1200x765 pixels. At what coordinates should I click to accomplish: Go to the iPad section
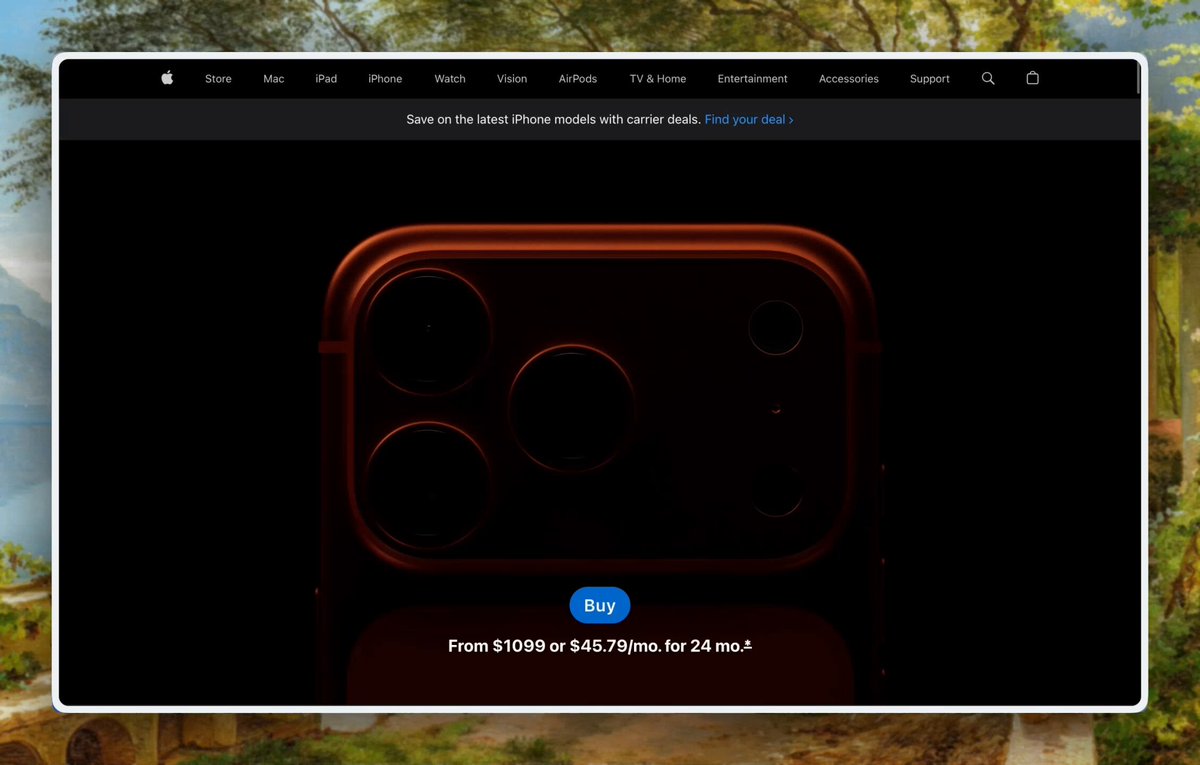326,79
